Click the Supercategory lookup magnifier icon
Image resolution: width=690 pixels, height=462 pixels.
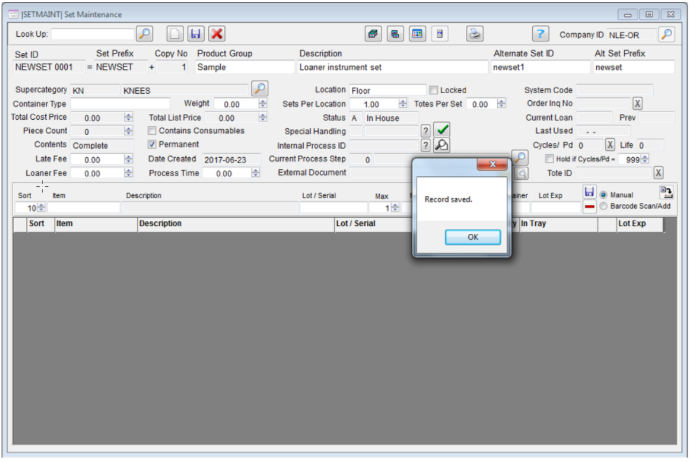[259, 89]
